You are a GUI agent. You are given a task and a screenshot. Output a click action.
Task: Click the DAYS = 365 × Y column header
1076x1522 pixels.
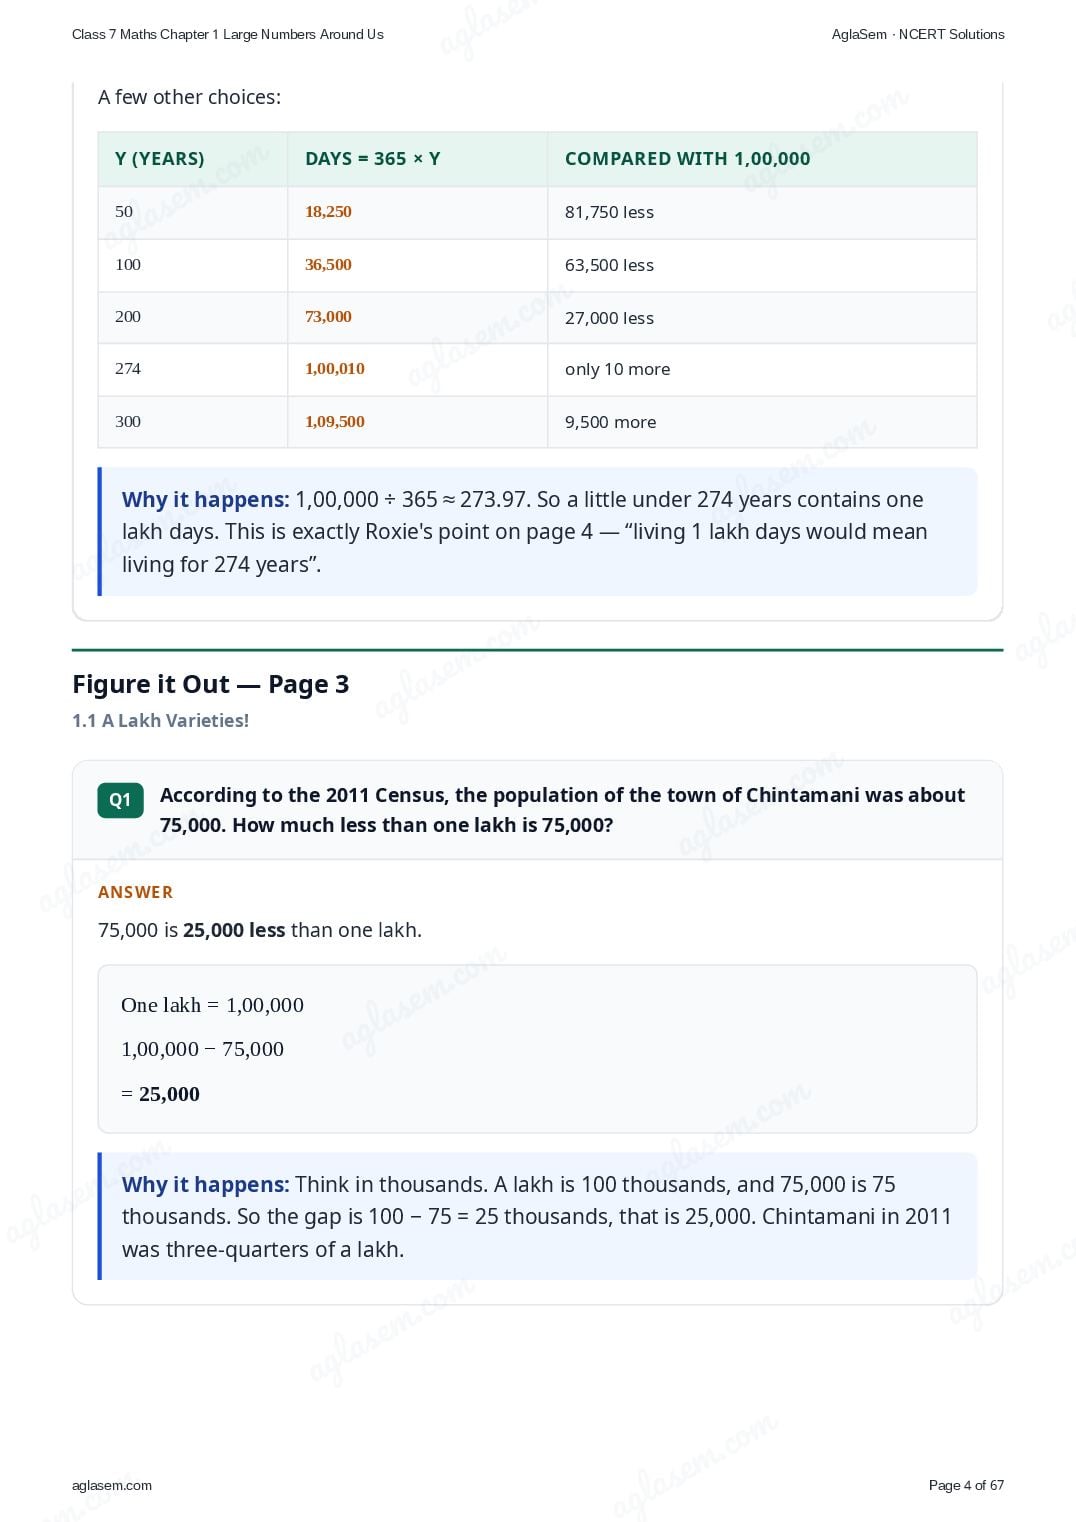[372, 158]
